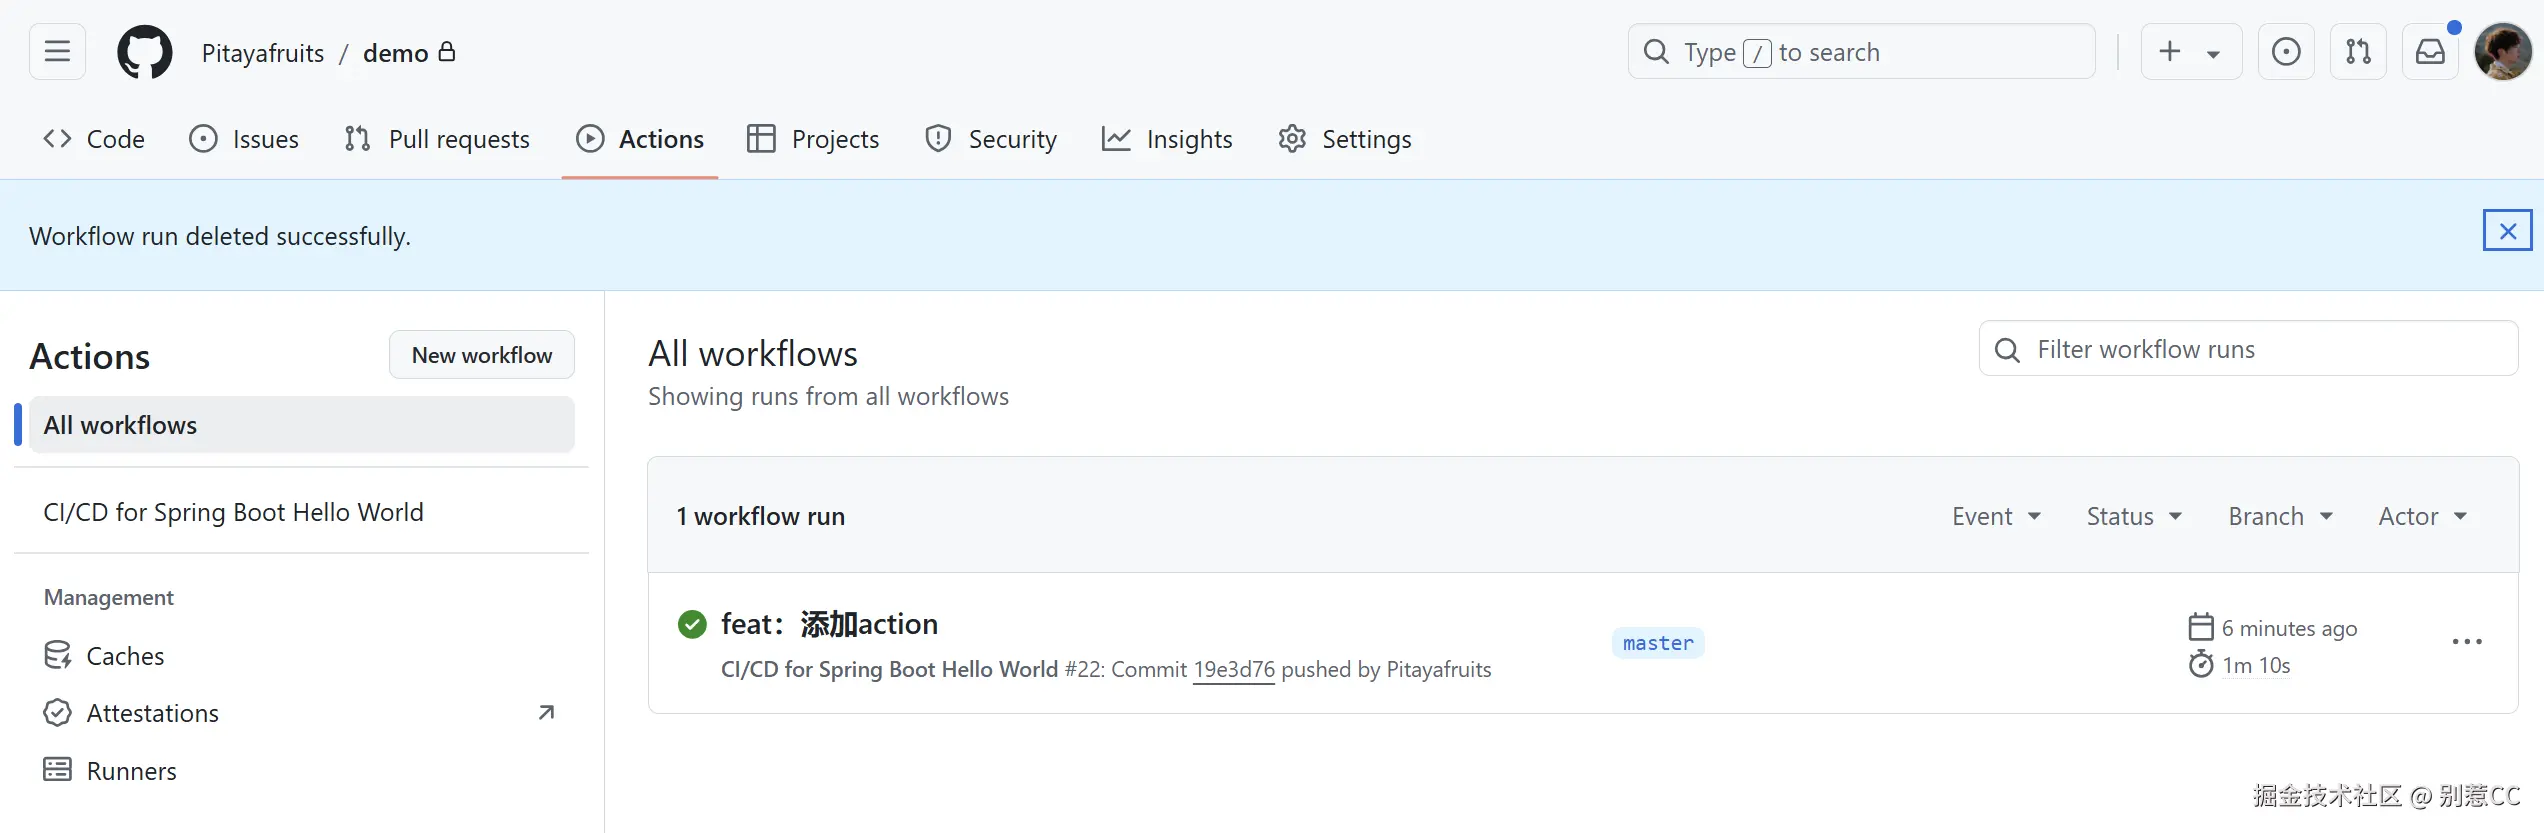Open the create new plus dropdown

point(2190,52)
